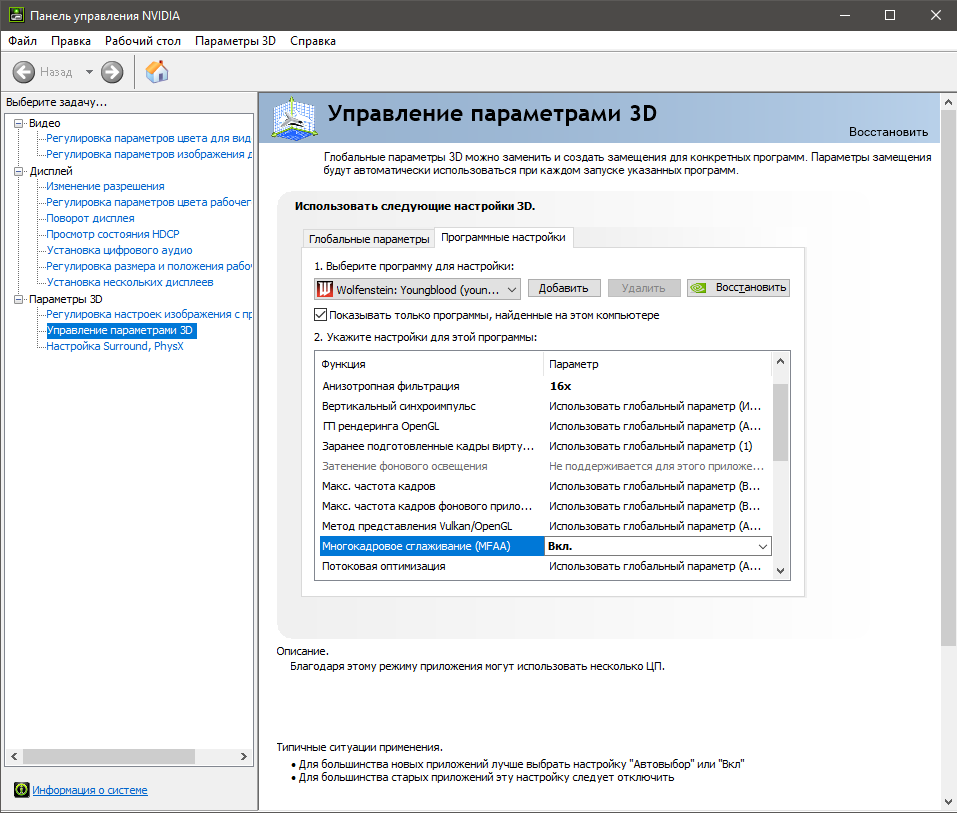Screen dimensions: 957x813
Task: Open the Файл menu
Action: coord(23,41)
